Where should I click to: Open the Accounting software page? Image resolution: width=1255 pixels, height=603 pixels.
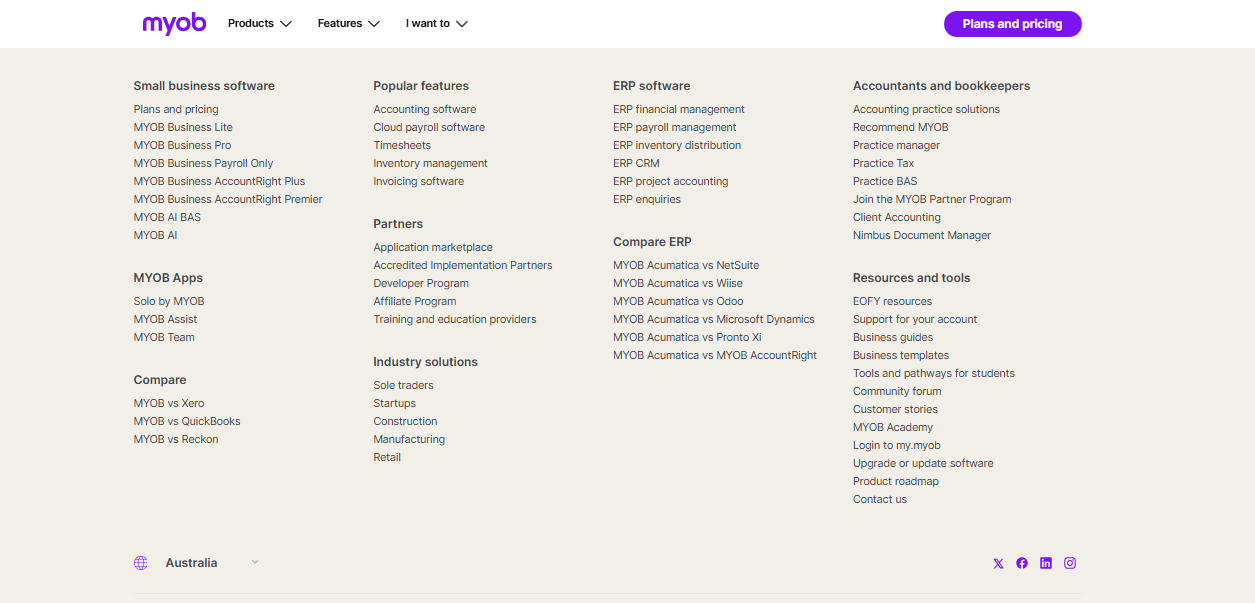[424, 109]
